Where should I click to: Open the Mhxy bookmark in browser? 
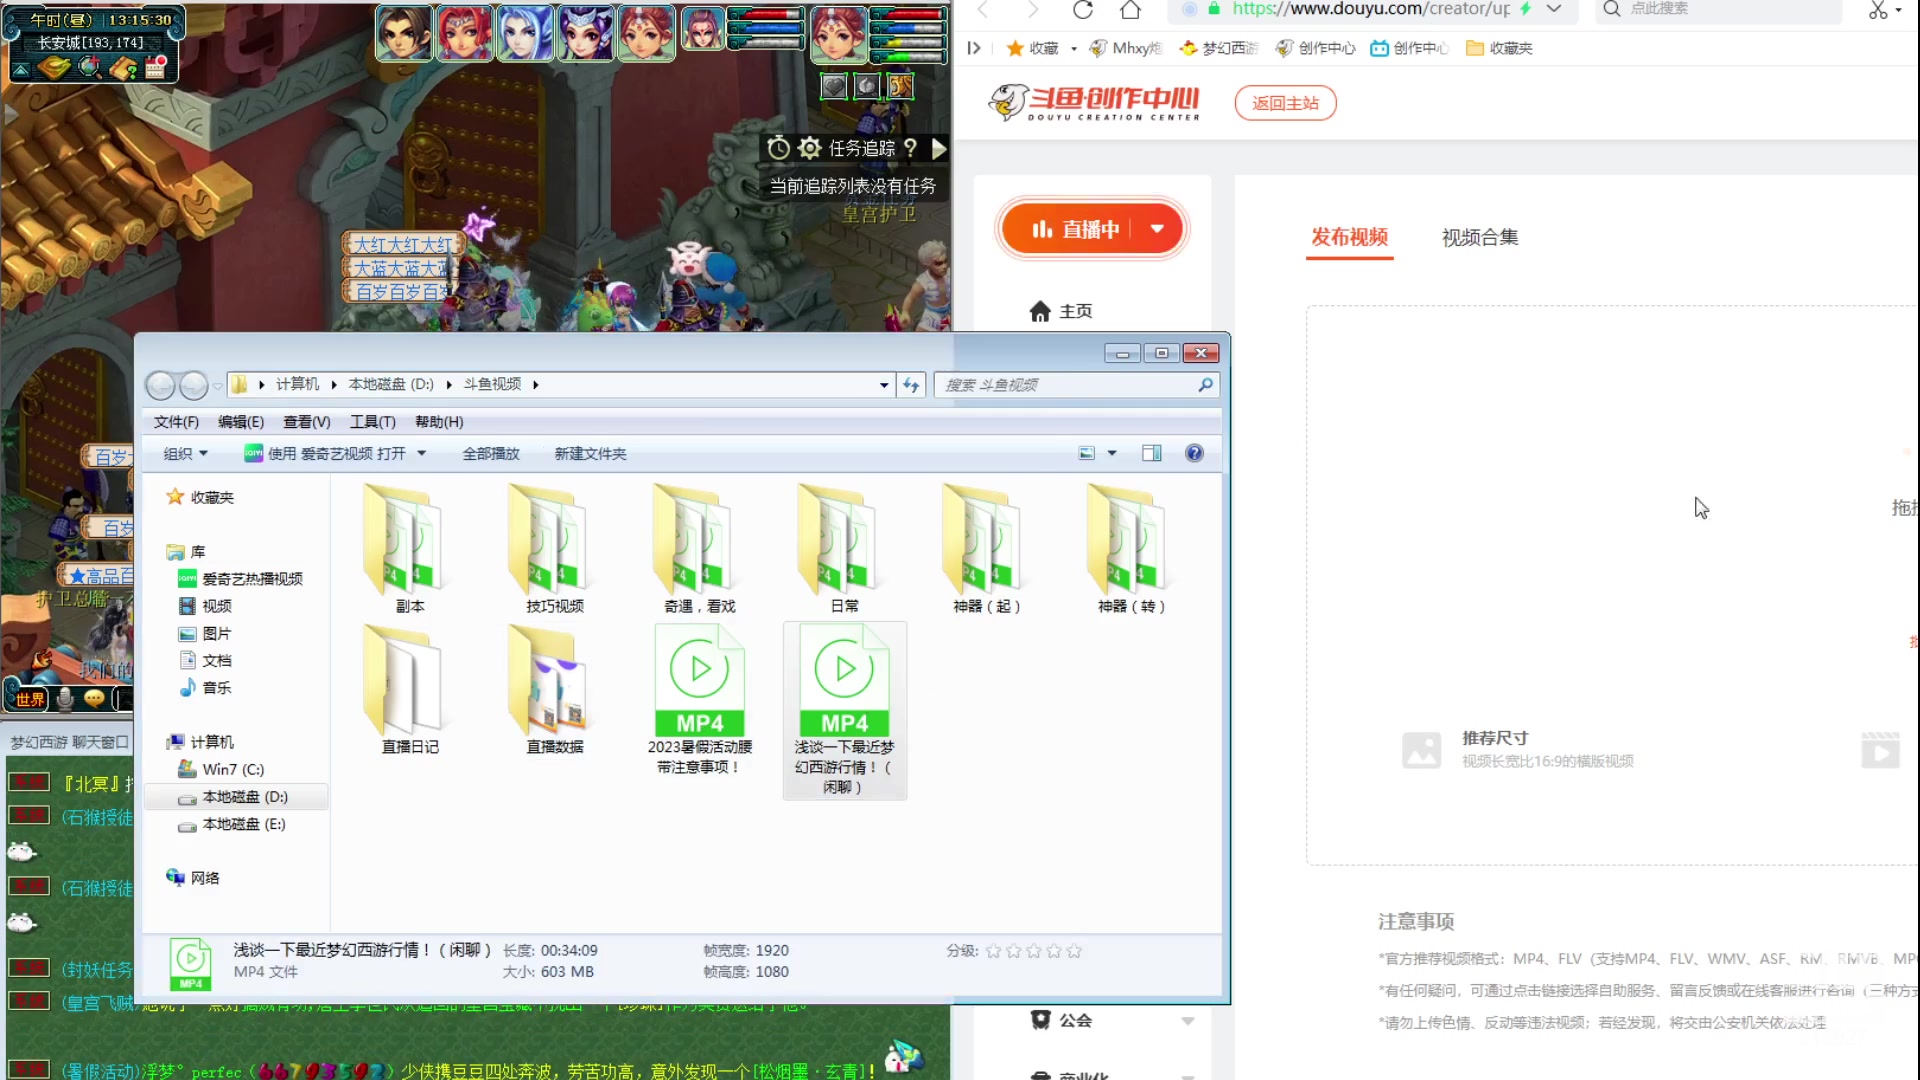tap(1125, 48)
